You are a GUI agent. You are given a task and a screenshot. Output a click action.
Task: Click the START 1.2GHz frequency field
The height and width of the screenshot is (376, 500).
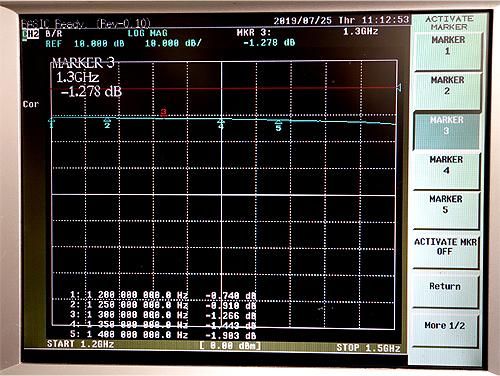point(80,344)
